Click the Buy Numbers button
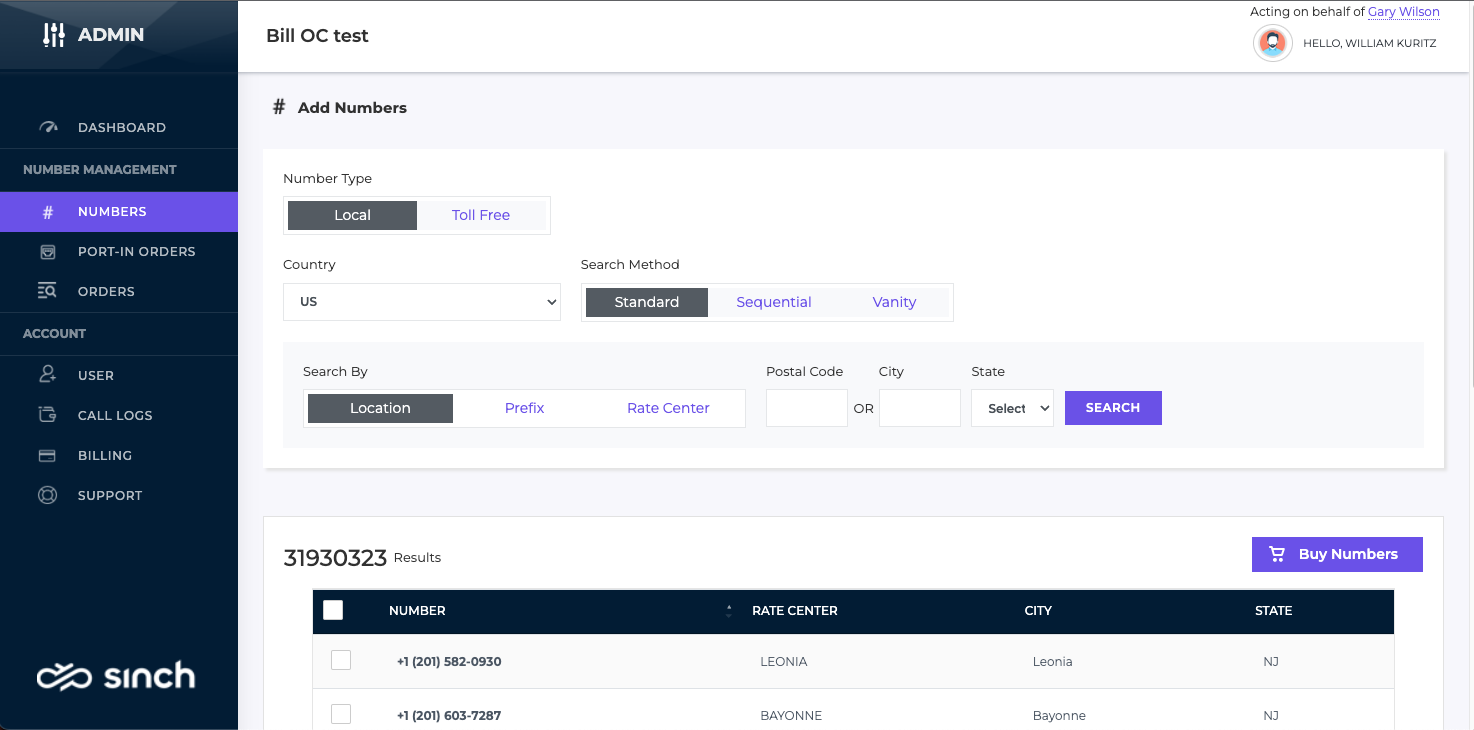 pos(1336,554)
